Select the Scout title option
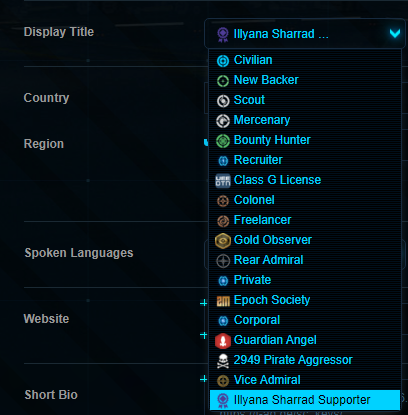Screen dimensions: 408x415 pyautogui.click(x=305, y=100)
